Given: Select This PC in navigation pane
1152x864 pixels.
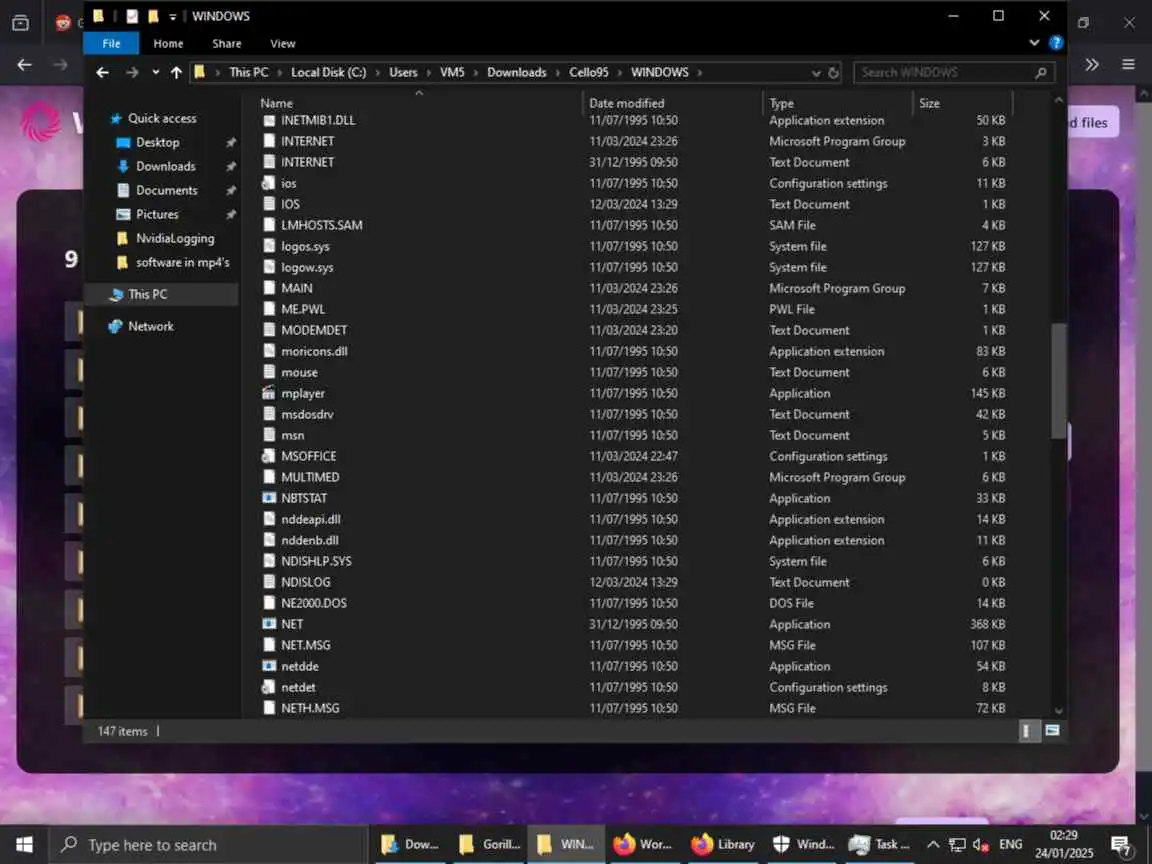Looking at the screenshot, I should coord(147,294).
